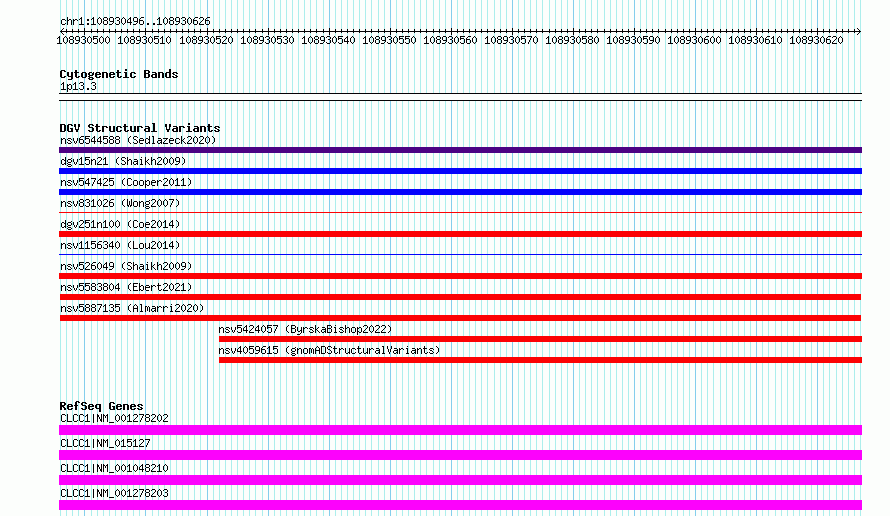Click the DGV Structural Variants track title
890x516 pixels.
[x=140, y=128]
